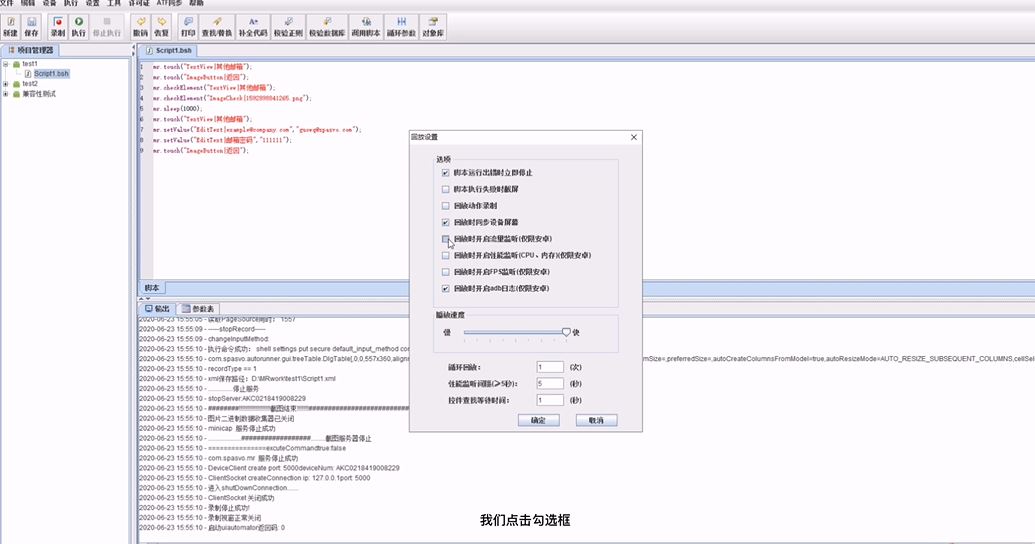The width and height of the screenshot is (1035, 544).
Task: Expand the test2 project tree node
Action: pos(6,84)
